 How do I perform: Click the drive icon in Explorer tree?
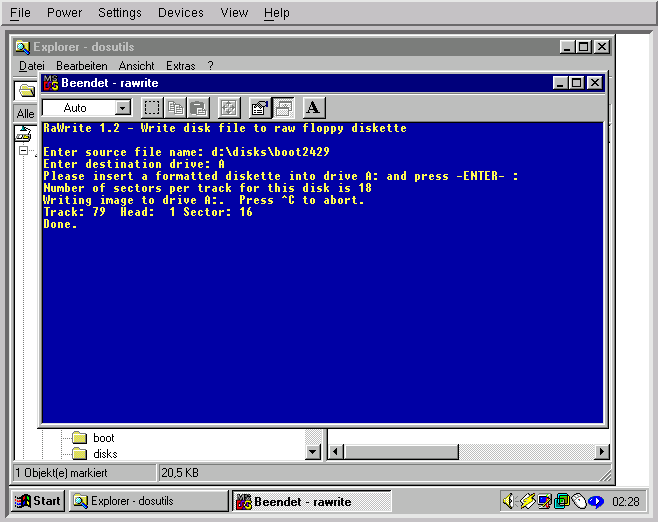click(x=24, y=134)
